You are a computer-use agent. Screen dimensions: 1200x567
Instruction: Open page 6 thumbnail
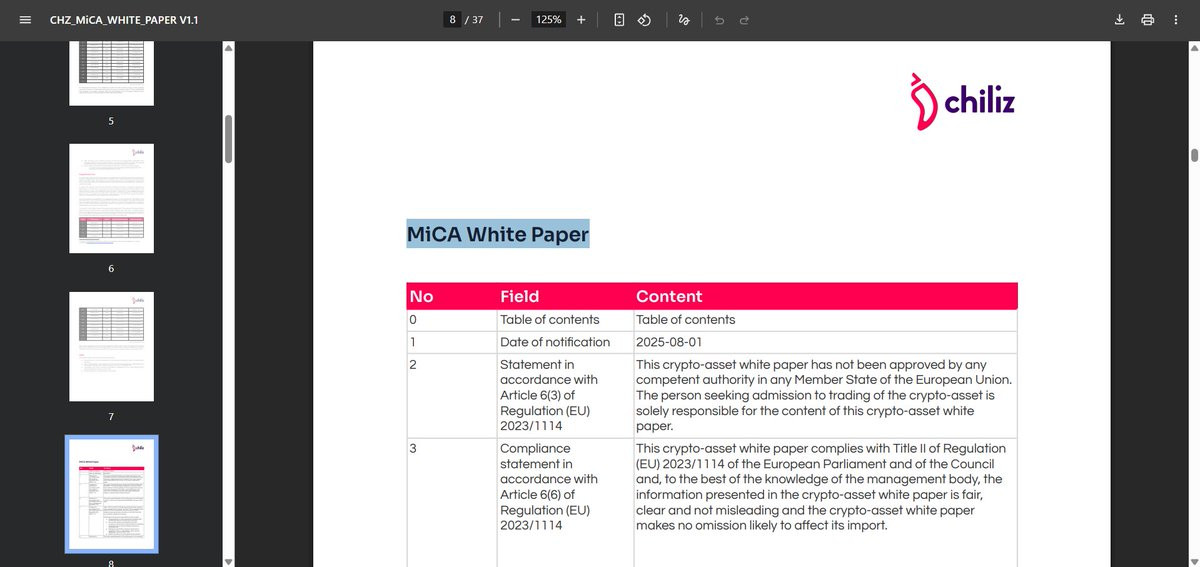(111, 198)
